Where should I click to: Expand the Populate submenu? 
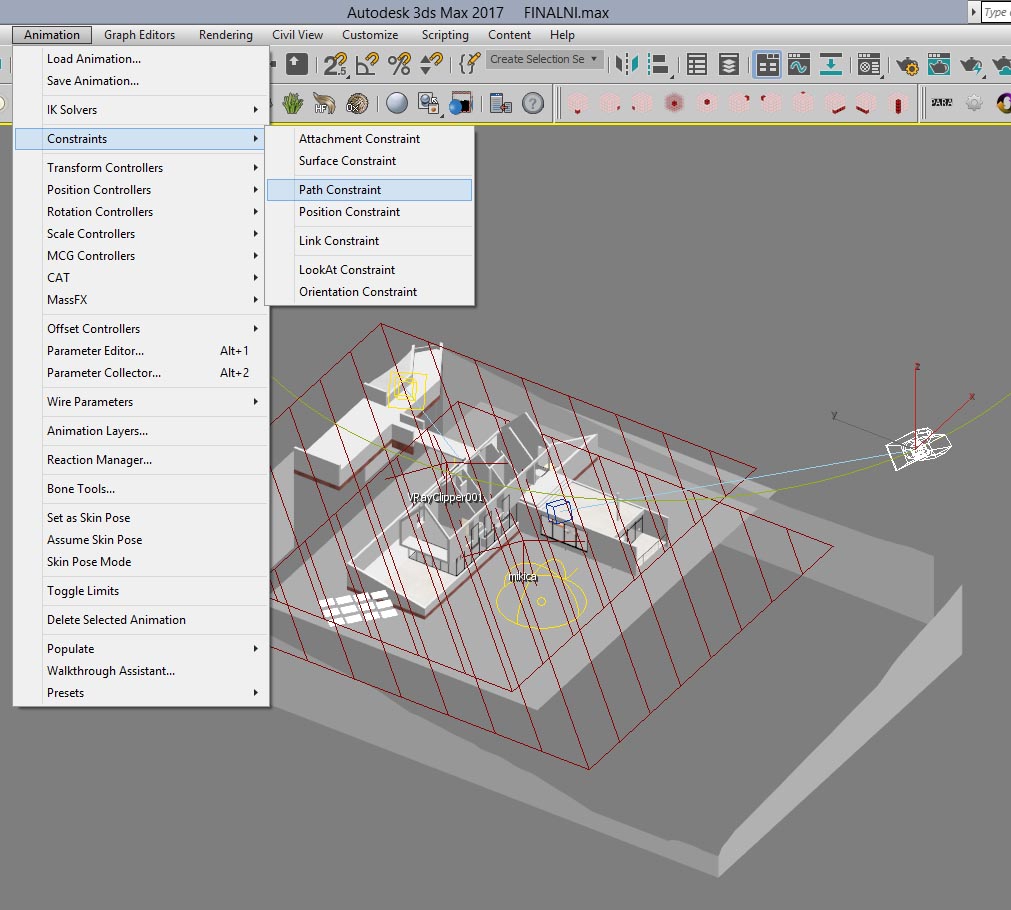(x=139, y=649)
